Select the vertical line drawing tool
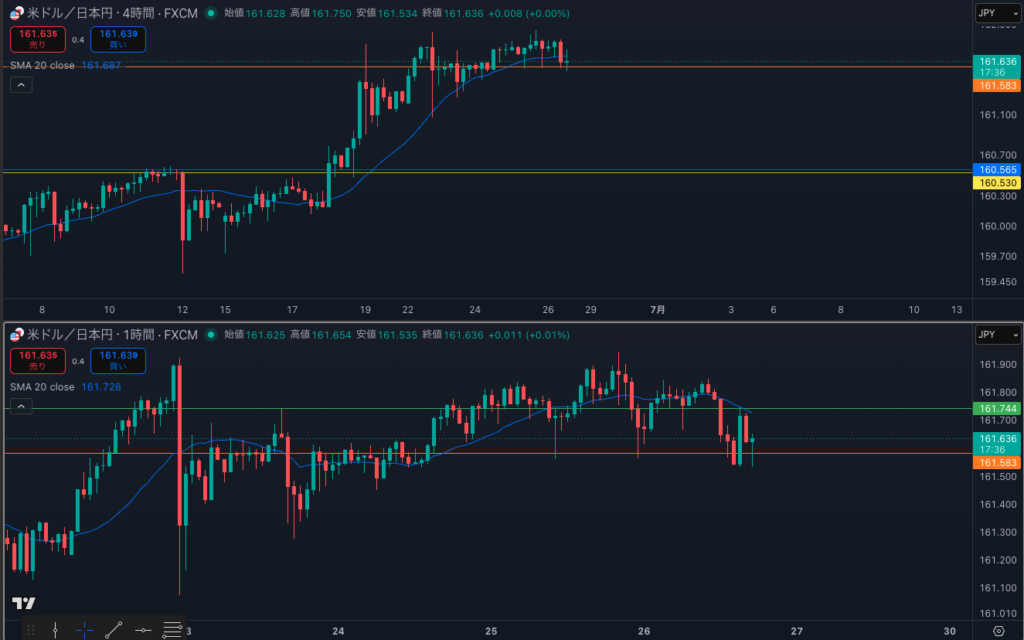The image size is (1024, 640). point(55,630)
